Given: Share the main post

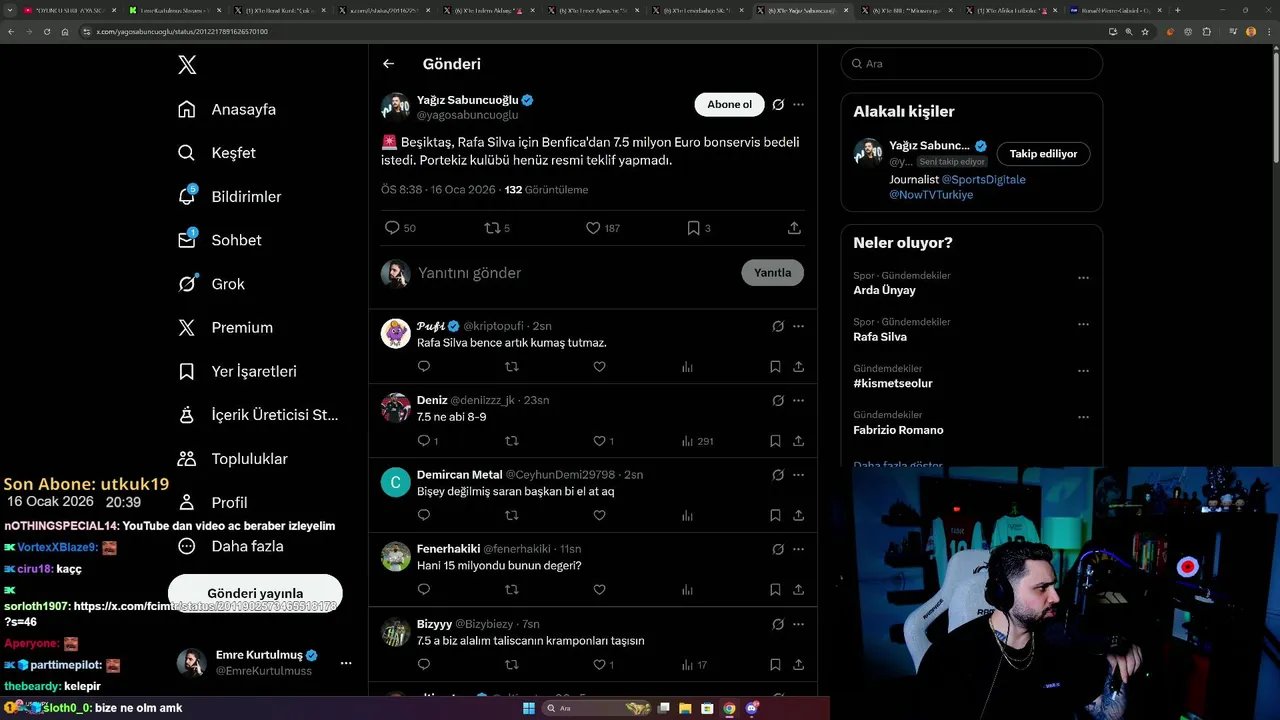Looking at the screenshot, I should (x=794, y=228).
